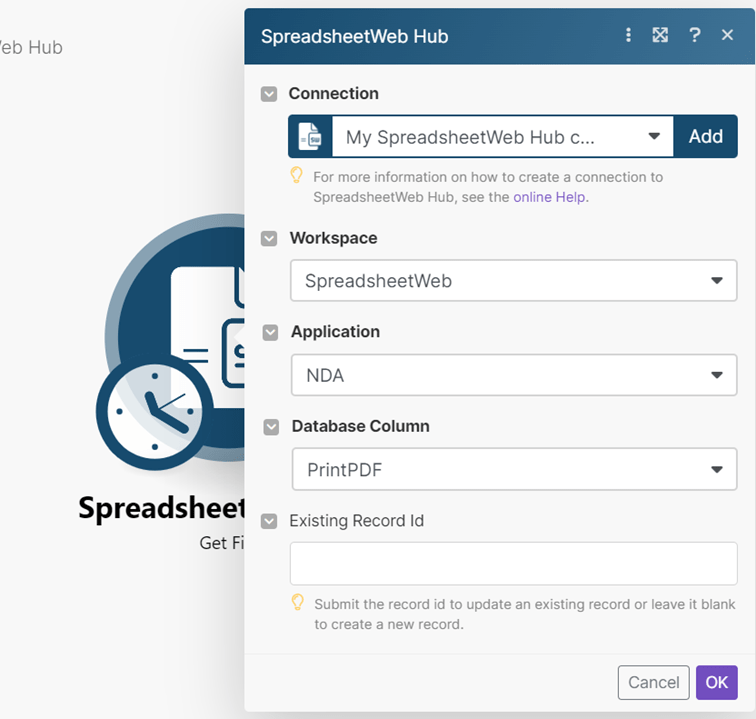Collapse the Workspace section toggle
Screen dimensions: 756x719
click(269, 238)
